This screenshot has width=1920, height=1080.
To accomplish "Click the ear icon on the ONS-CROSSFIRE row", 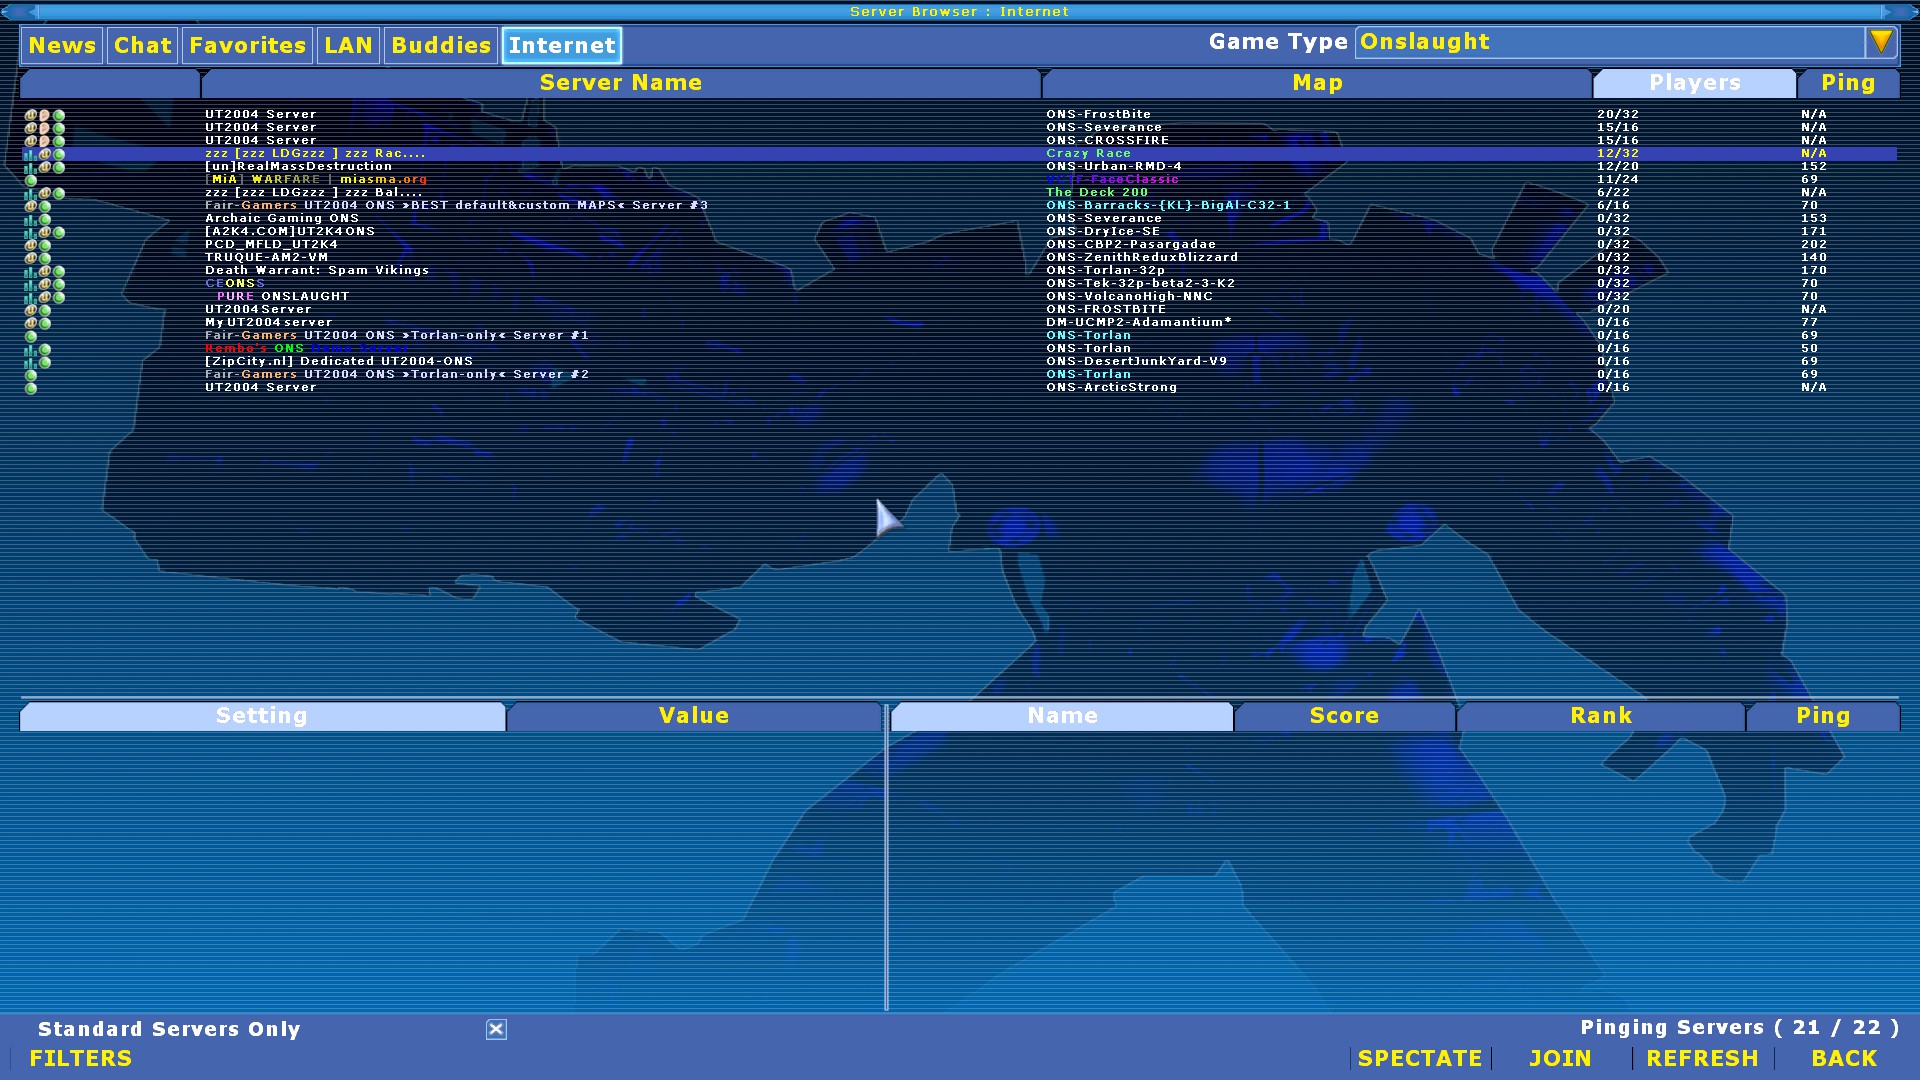I will [44, 141].
